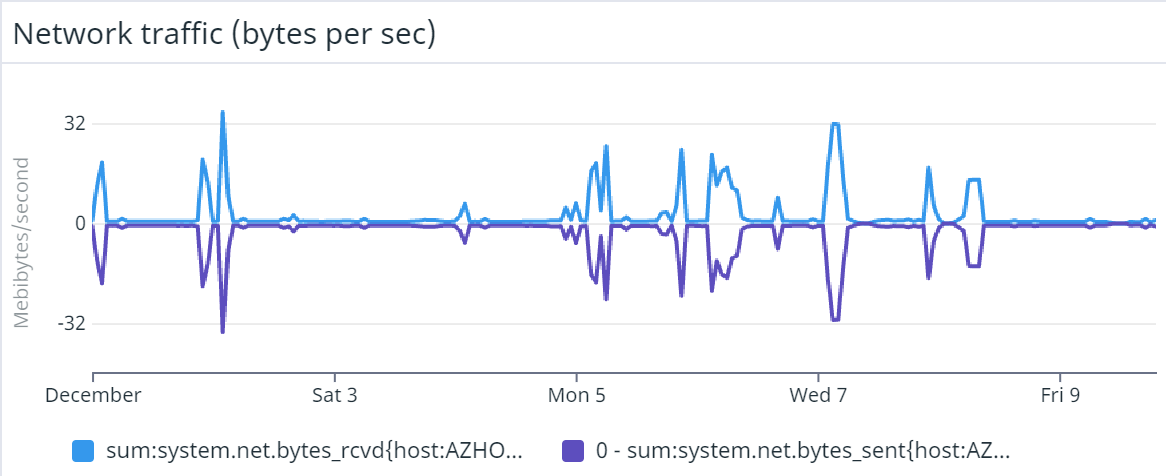
Task: Click the -32 y-axis tick label
Action: (x=71, y=324)
